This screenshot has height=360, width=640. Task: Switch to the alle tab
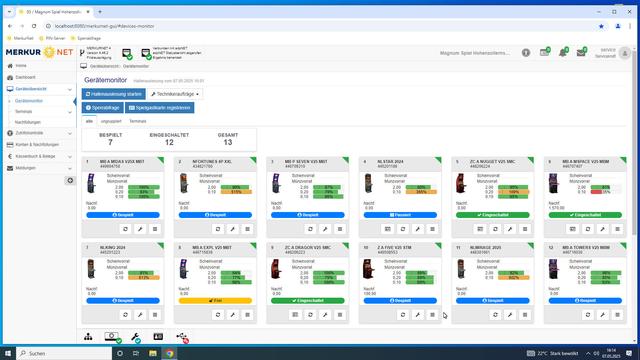89,121
